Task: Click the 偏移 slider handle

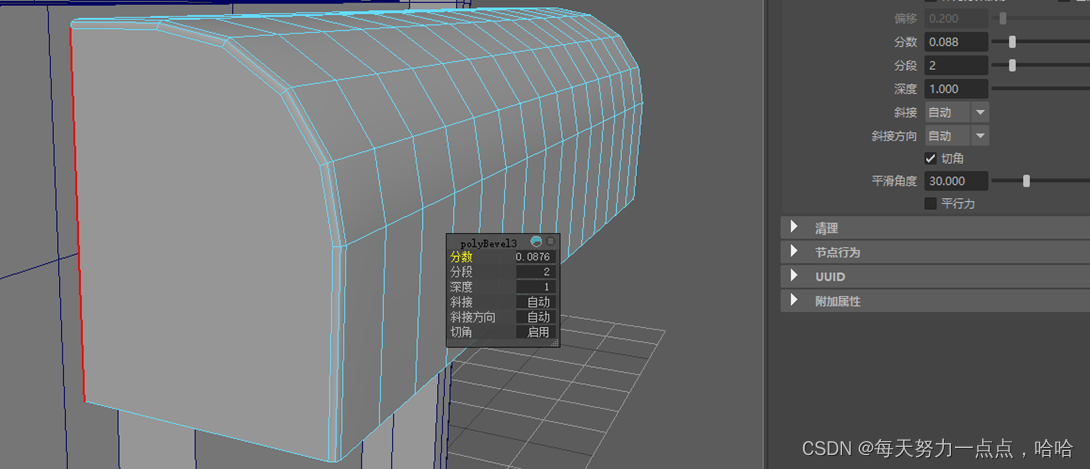Action: tap(1002, 19)
